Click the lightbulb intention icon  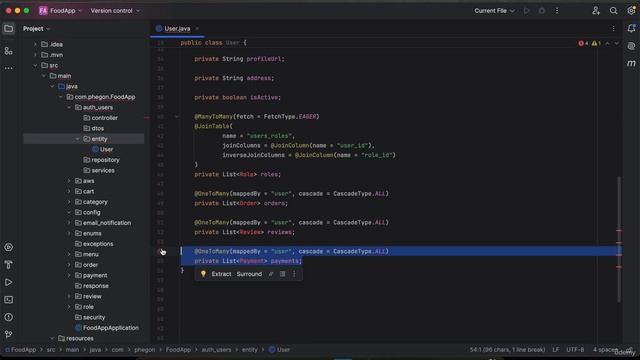coord(203,274)
